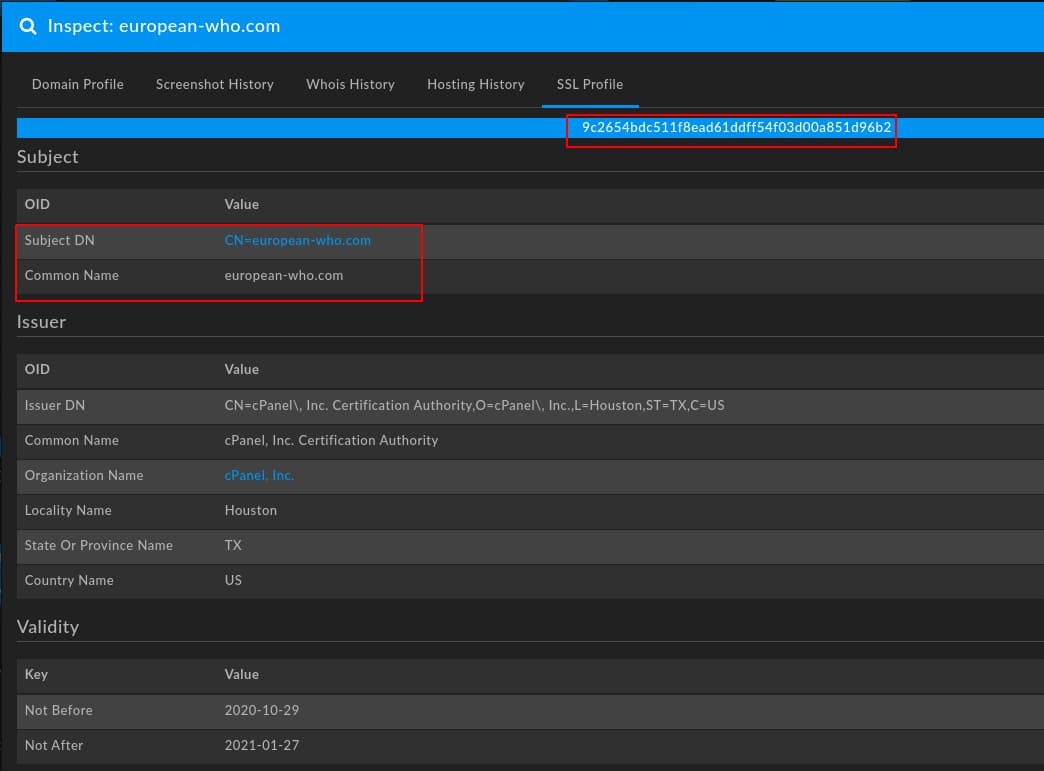Screen dimensions: 1044x771
Task: Click the Key column header in Validity
Action: tap(36, 674)
